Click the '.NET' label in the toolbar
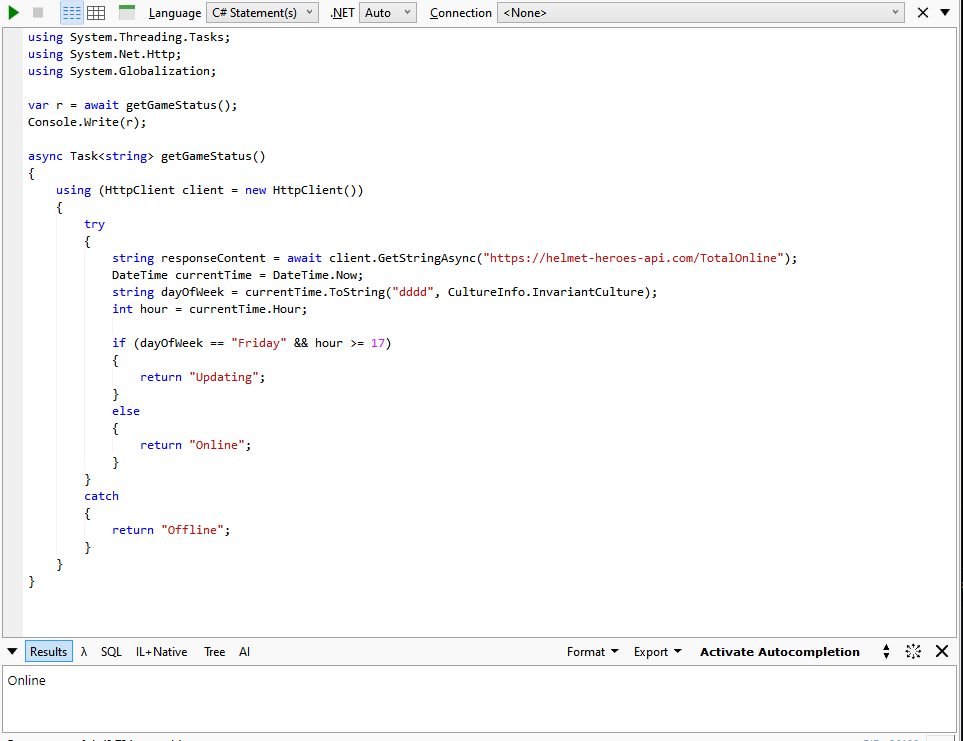Image resolution: width=963 pixels, height=741 pixels. pyautogui.click(x=342, y=13)
